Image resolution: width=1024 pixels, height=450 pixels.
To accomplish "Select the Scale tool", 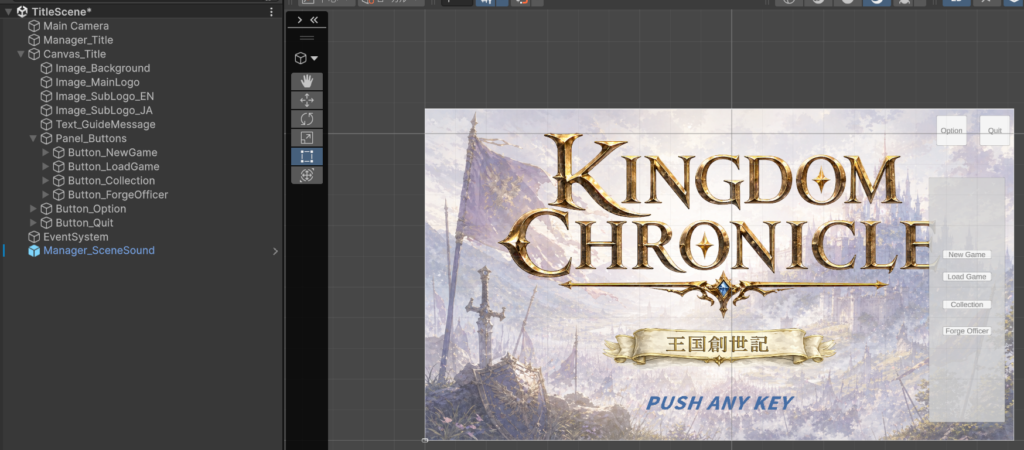I will 307,138.
